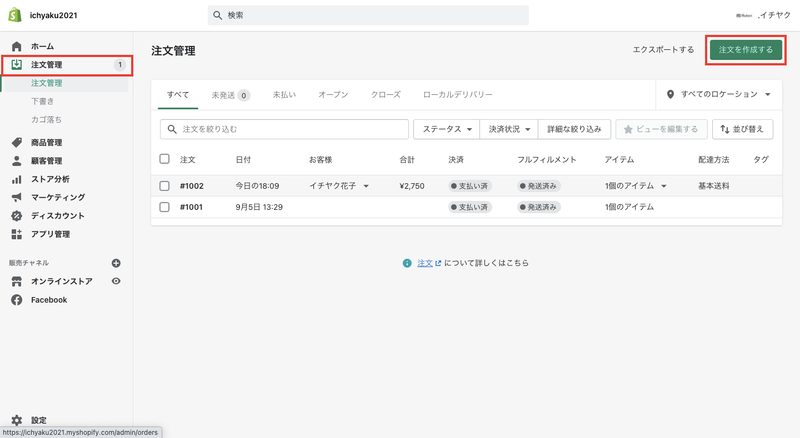
Task: Expand customer イチヤク花子 dropdown arrow
Action: coord(366,186)
